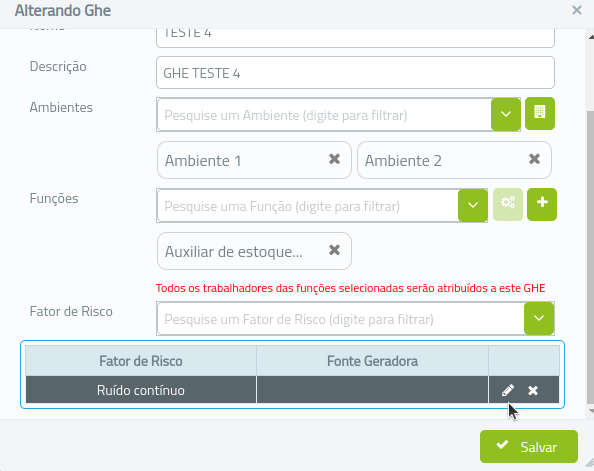Click the gears icon beside Funções

tap(508, 204)
